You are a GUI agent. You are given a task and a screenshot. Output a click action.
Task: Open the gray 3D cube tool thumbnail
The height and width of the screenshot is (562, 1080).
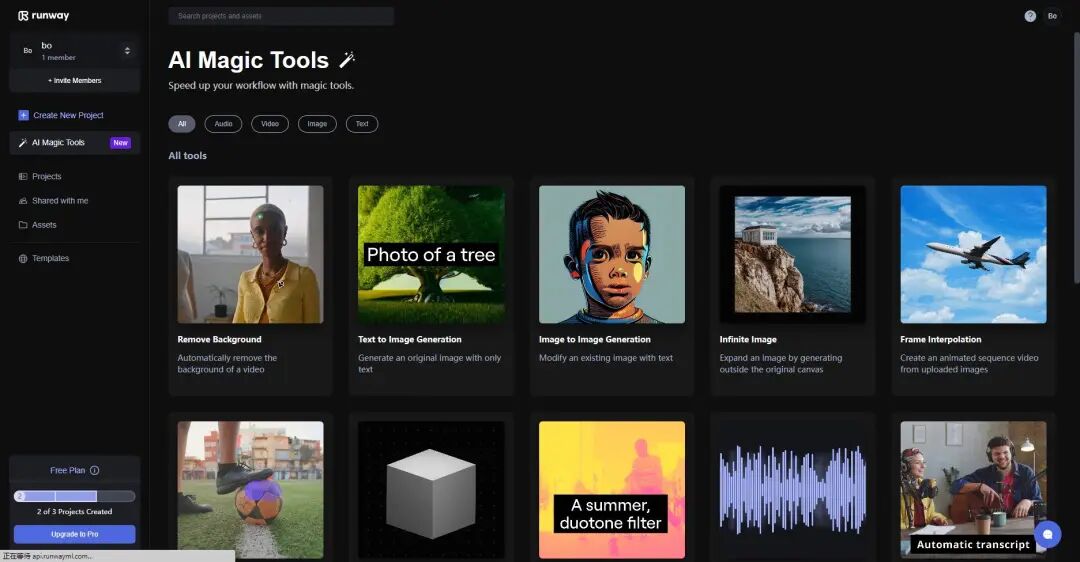[431, 490]
